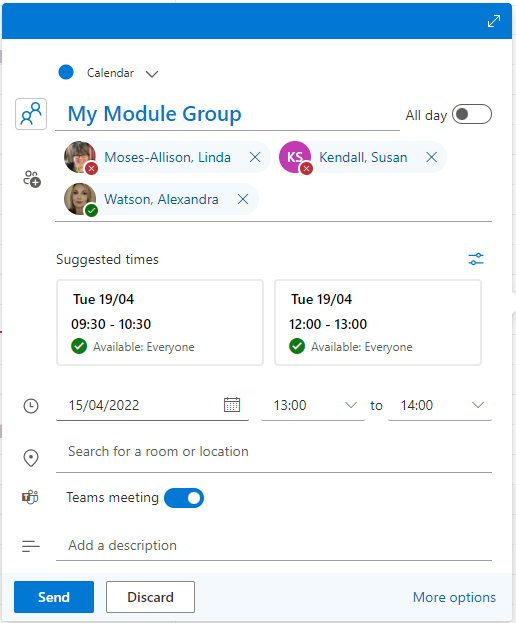
Task: Expand the Calendar selection dropdown
Action: (152, 74)
